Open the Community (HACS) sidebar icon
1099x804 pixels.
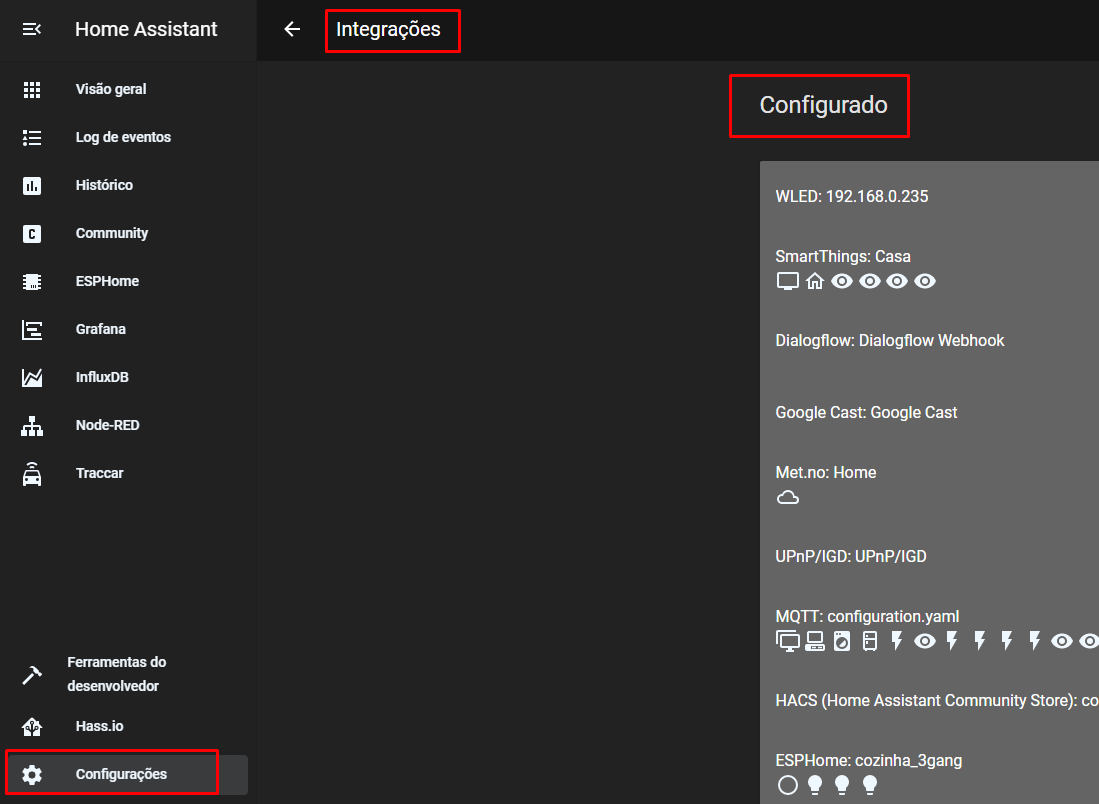tap(32, 233)
